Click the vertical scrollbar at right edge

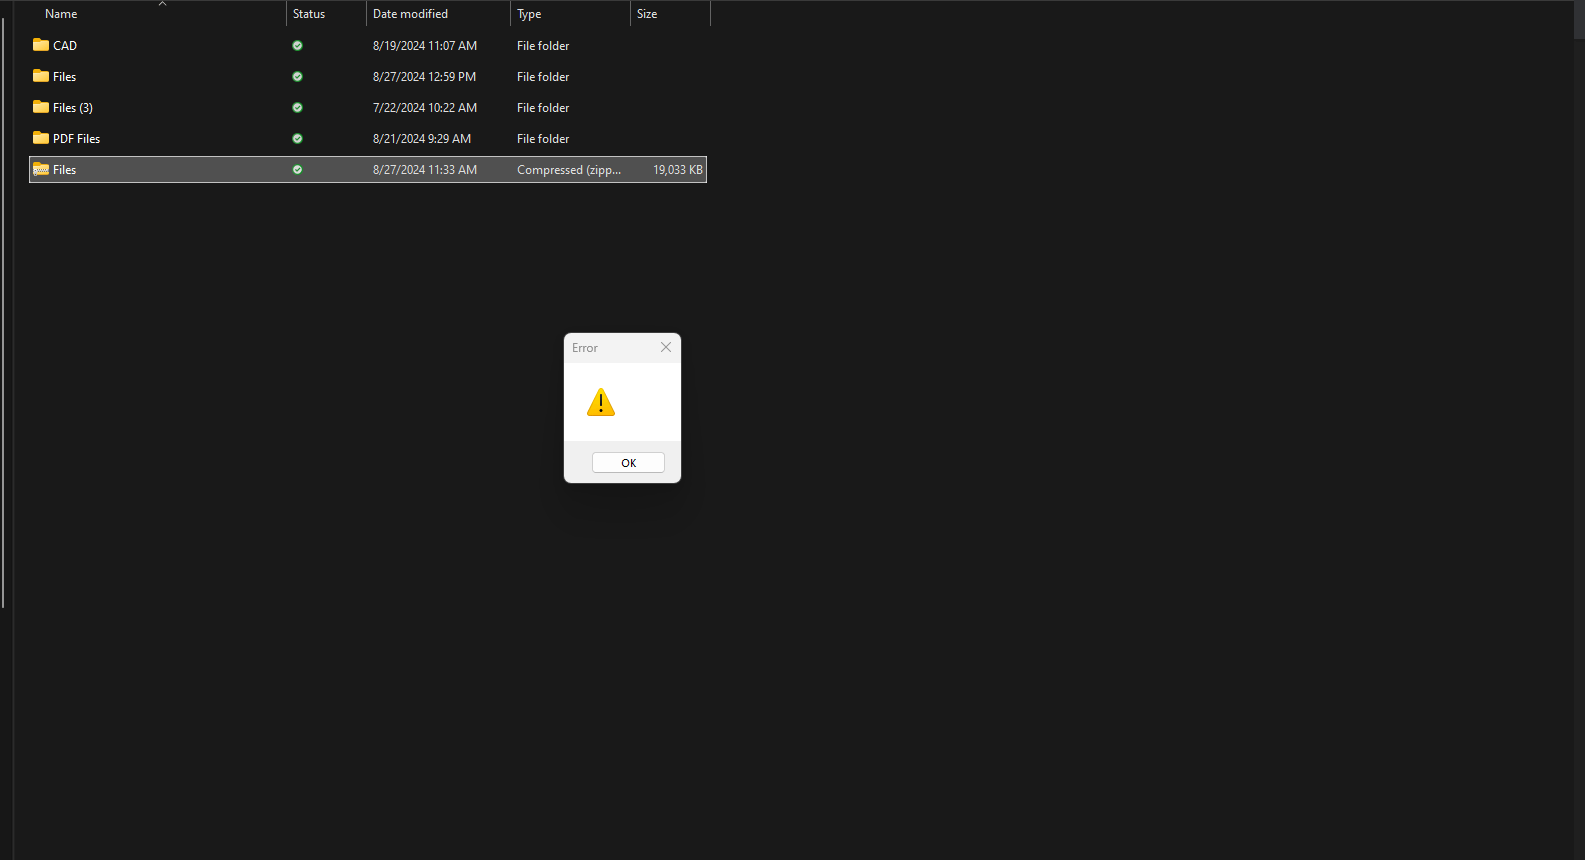pyautogui.click(x=1579, y=430)
